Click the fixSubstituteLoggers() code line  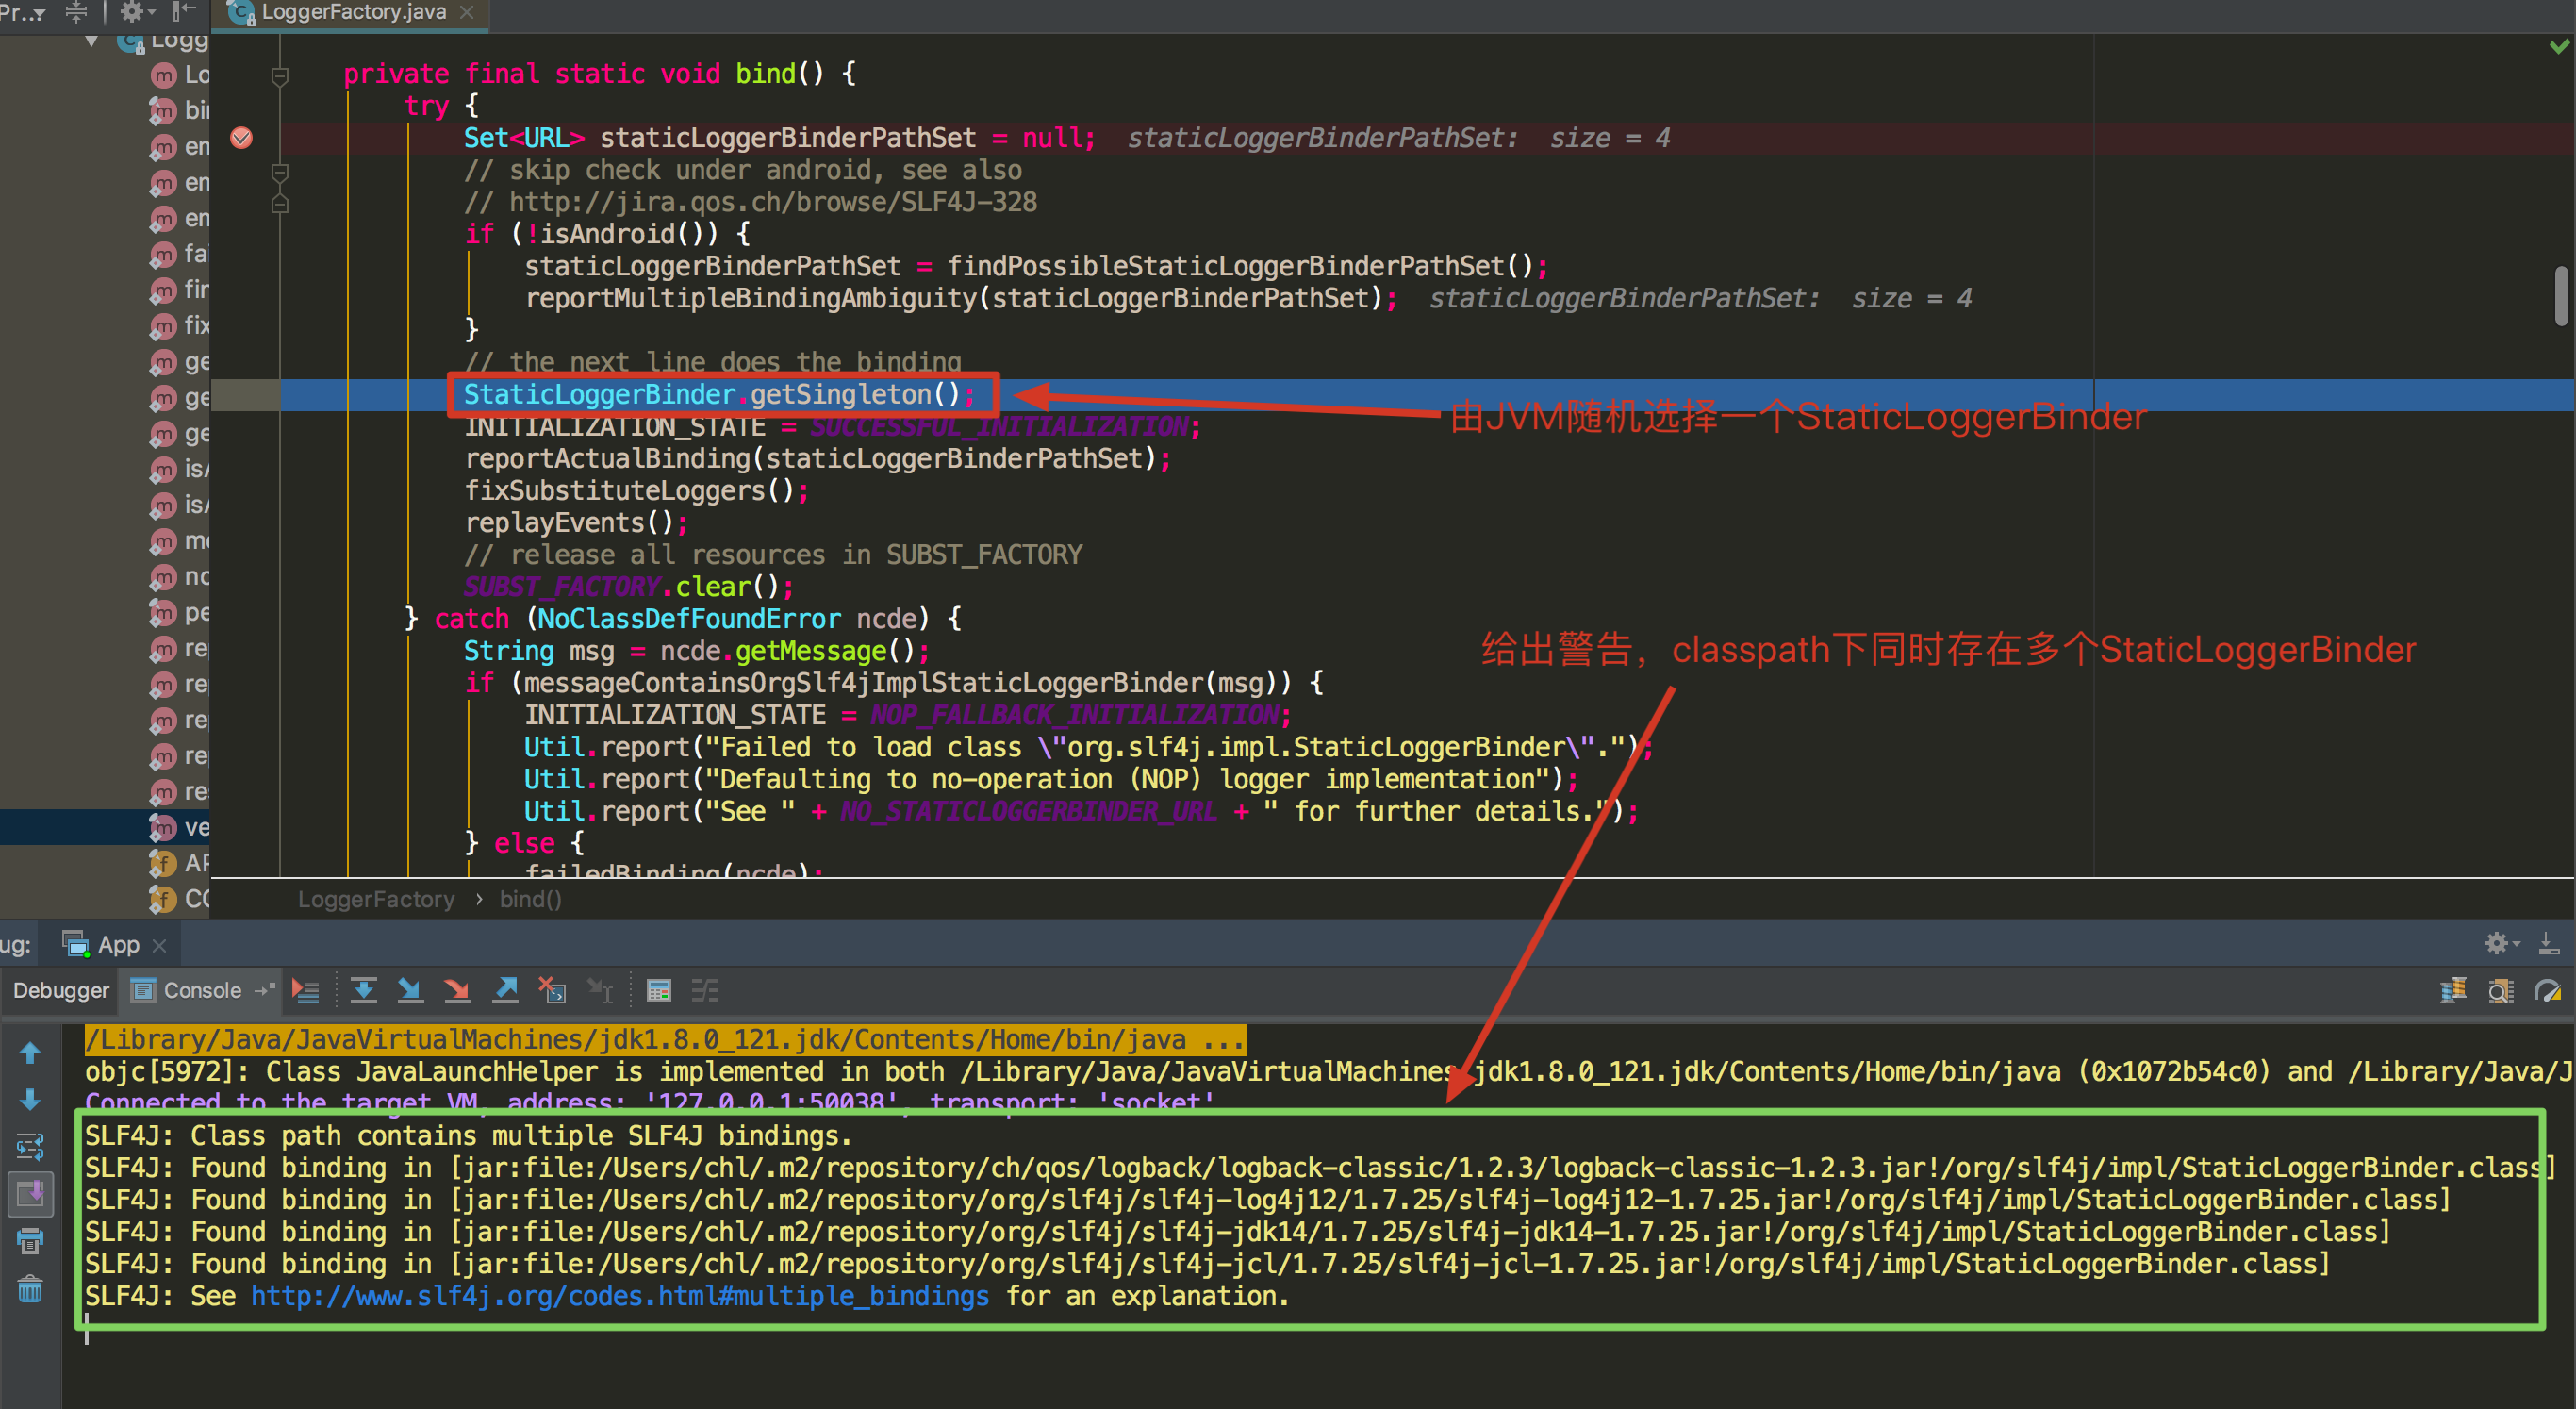coord(636,491)
